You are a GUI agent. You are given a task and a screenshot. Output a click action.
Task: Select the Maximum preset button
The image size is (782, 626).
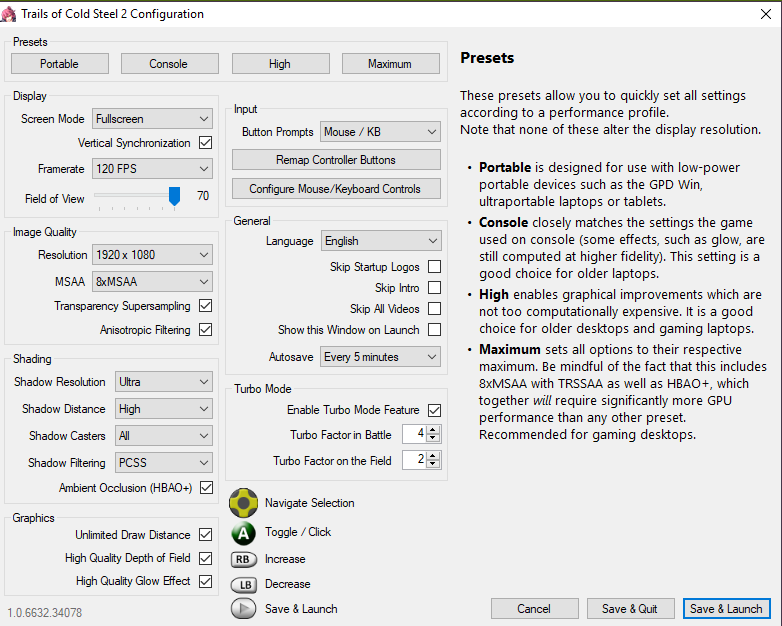coord(390,64)
